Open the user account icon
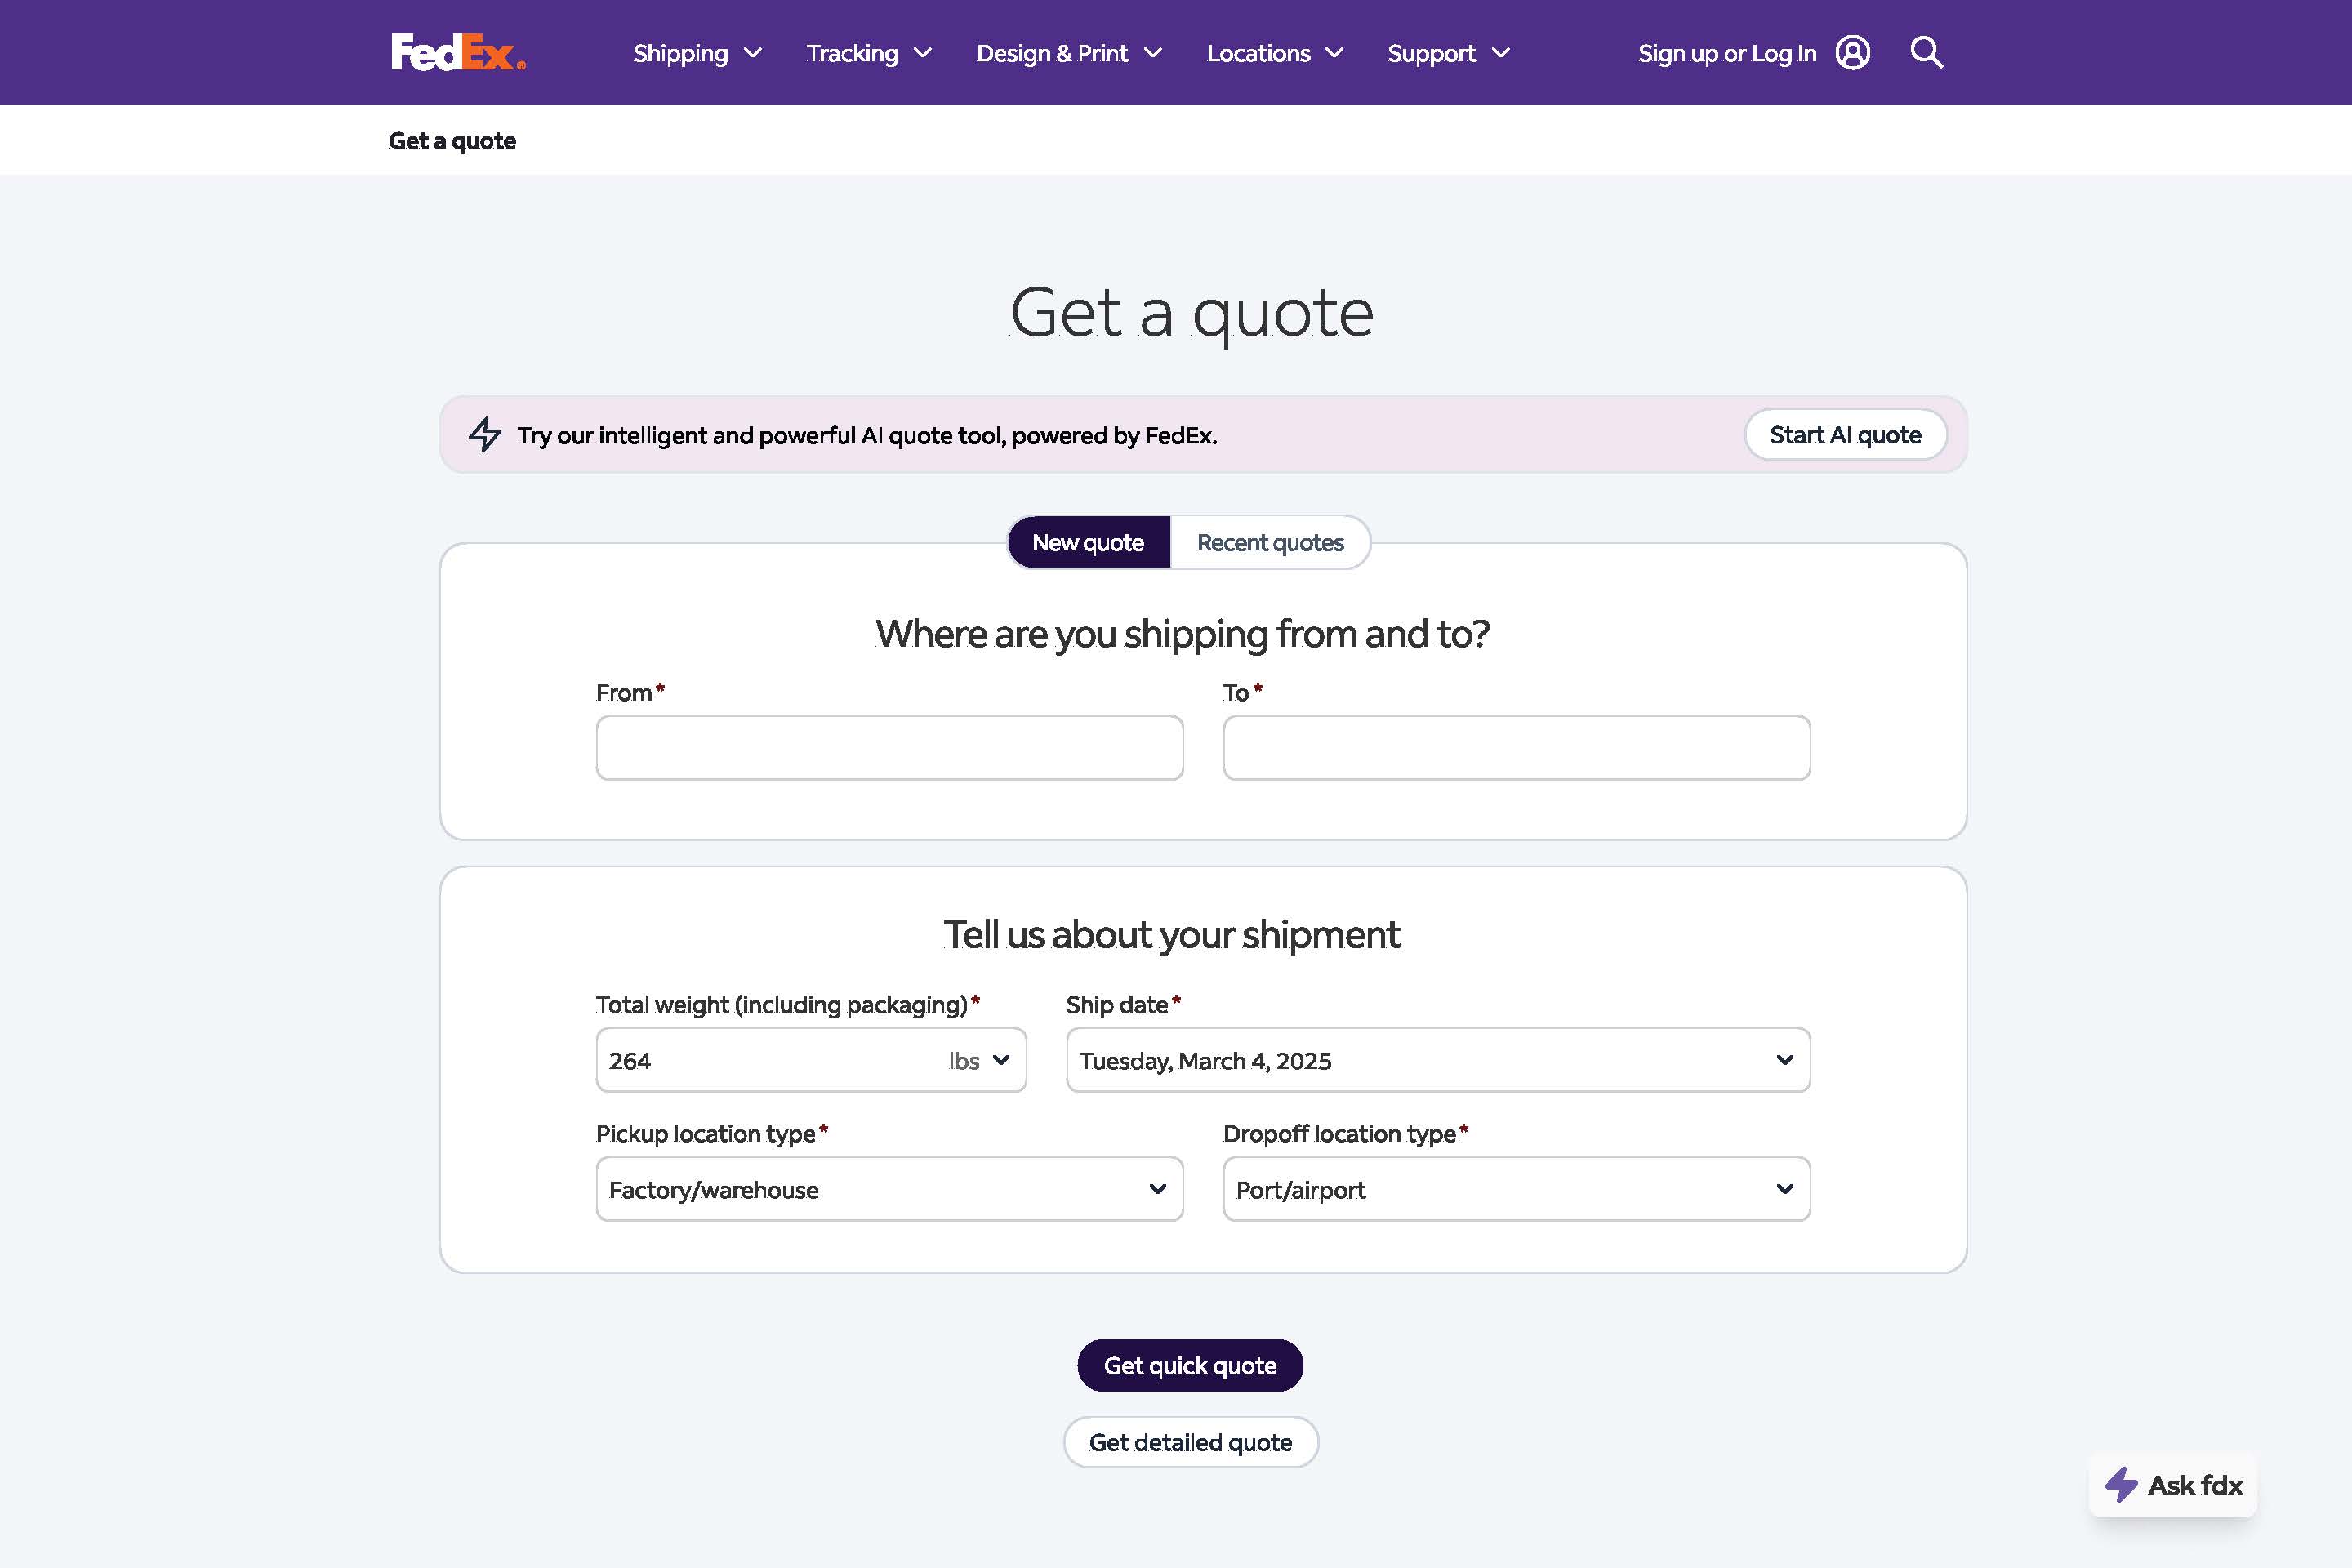The width and height of the screenshot is (2352, 1568). tap(1853, 52)
